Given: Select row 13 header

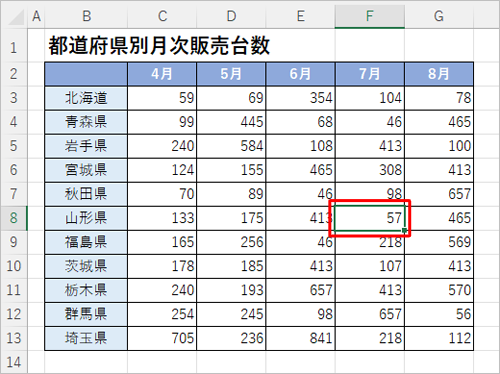Looking at the screenshot, I should [x=14, y=338].
